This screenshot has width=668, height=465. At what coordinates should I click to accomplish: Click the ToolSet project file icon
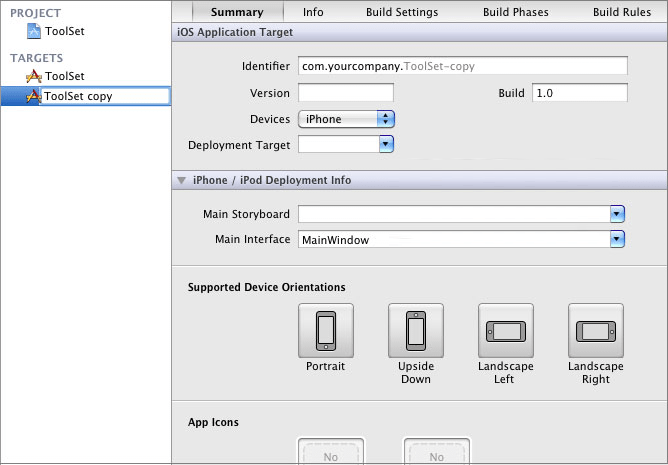(34, 31)
